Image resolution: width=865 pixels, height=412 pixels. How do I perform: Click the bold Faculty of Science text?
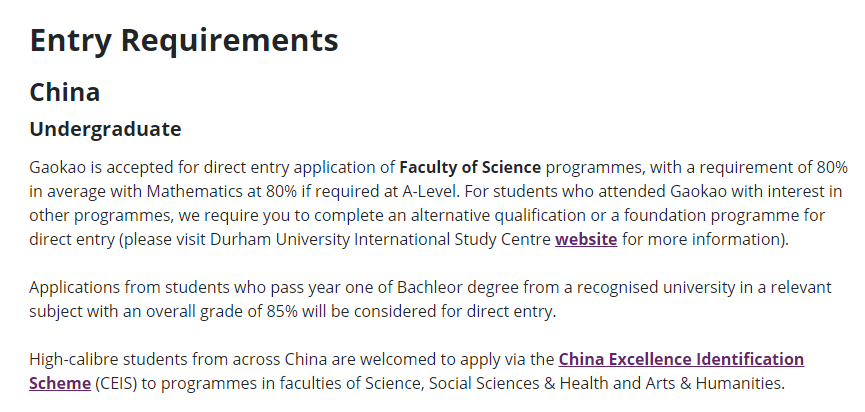(x=470, y=167)
